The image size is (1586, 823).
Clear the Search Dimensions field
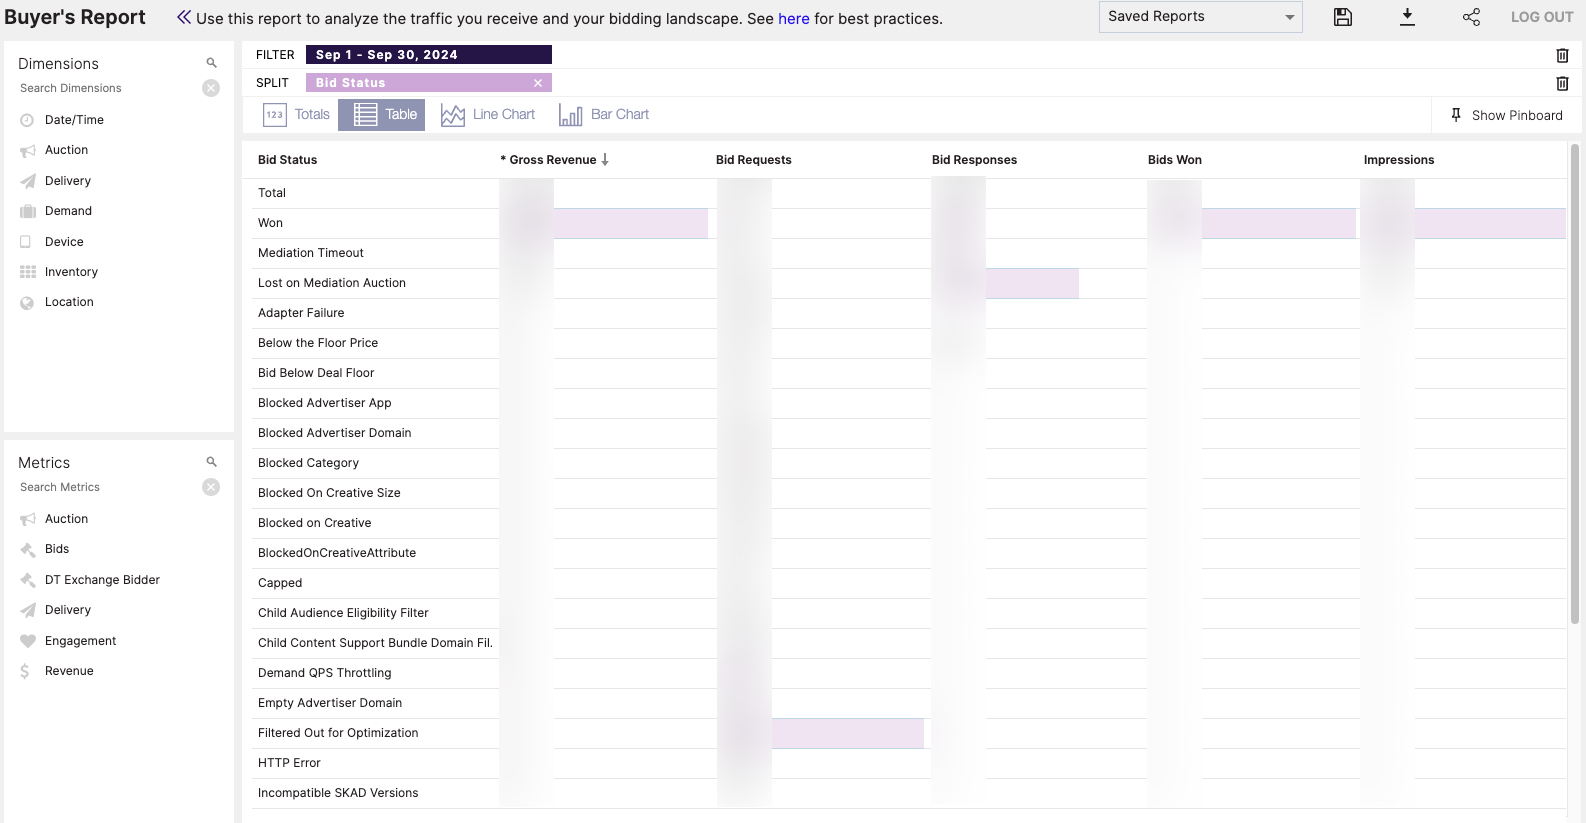(x=211, y=88)
